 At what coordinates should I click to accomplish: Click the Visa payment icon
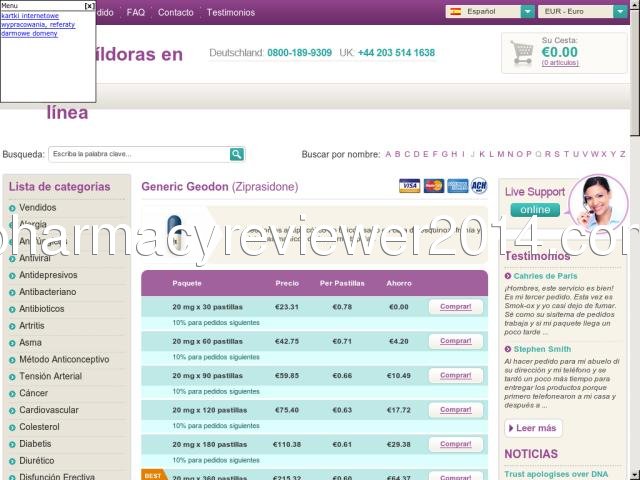click(409, 186)
